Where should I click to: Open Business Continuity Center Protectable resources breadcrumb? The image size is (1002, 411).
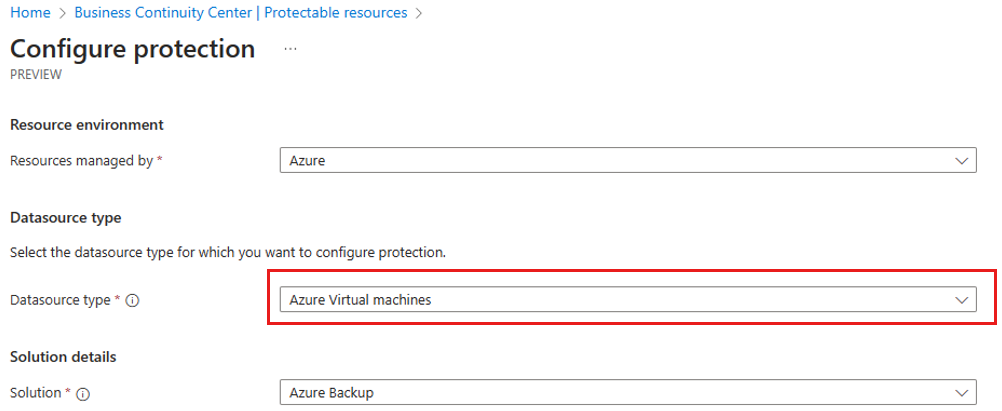pyautogui.click(x=241, y=13)
